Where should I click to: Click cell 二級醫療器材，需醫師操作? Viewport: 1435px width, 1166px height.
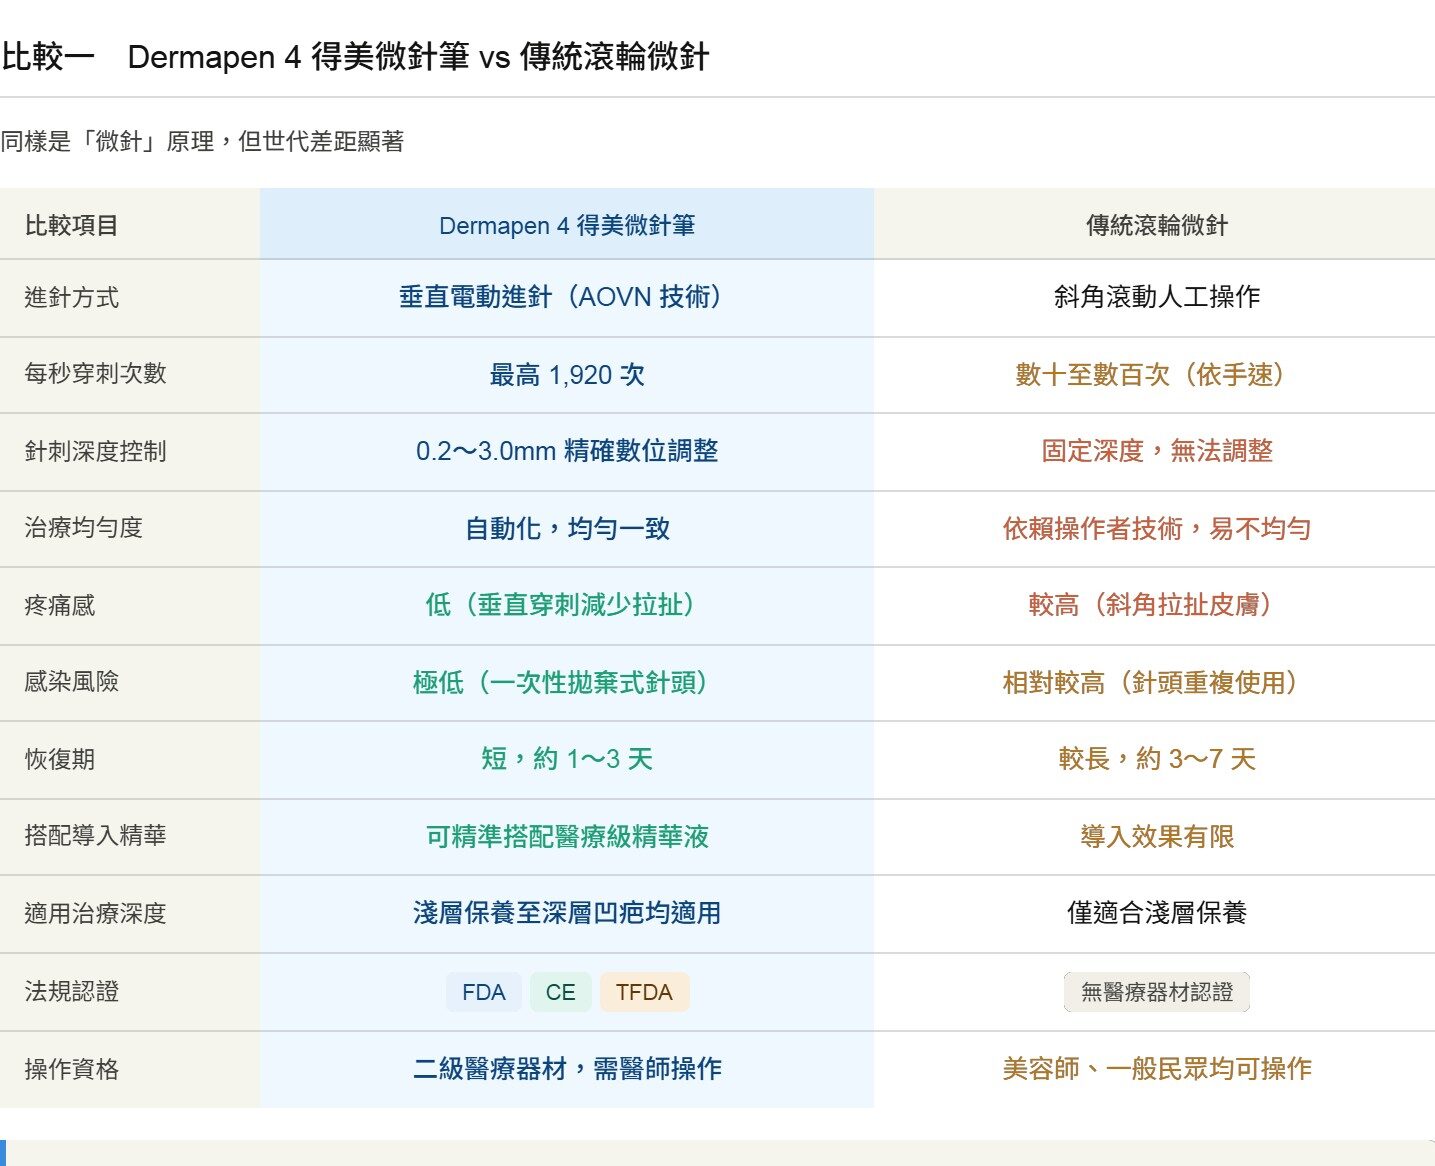coord(567,1069)
